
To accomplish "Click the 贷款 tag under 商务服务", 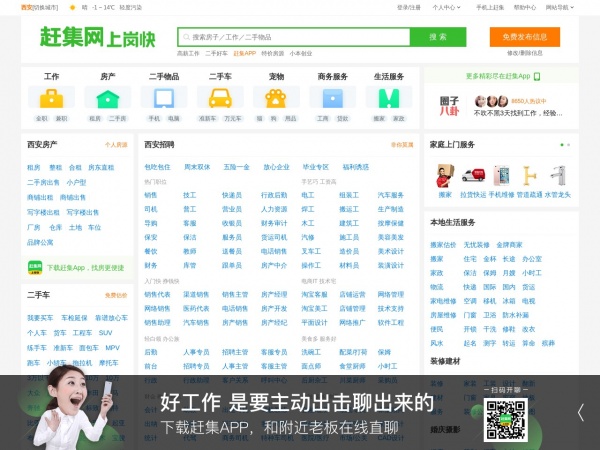I will click(x=342, y=119).
